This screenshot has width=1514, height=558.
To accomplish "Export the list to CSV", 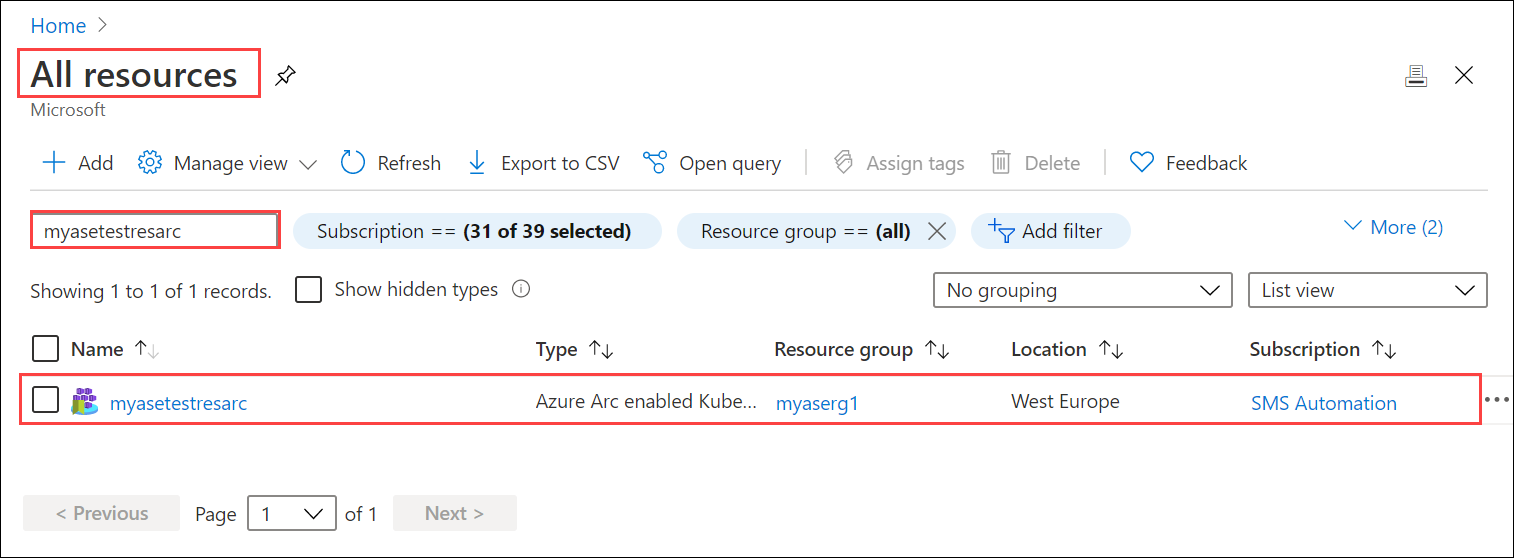I will tap(543, 163).
